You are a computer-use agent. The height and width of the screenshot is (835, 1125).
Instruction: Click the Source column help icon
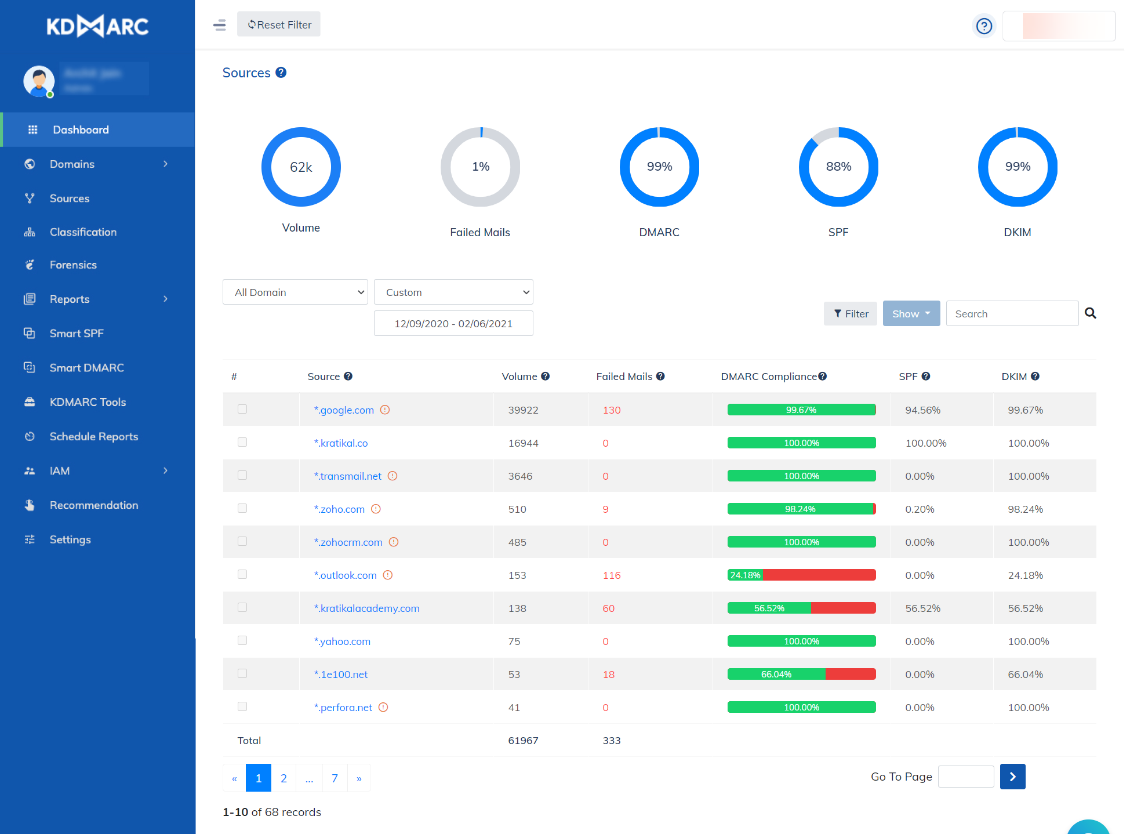pyautogui.click(x=348, y=377)
